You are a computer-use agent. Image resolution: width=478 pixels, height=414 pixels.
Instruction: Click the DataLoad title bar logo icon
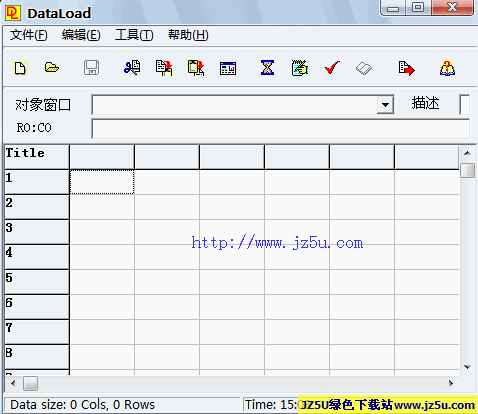click(x=13, y=13)
